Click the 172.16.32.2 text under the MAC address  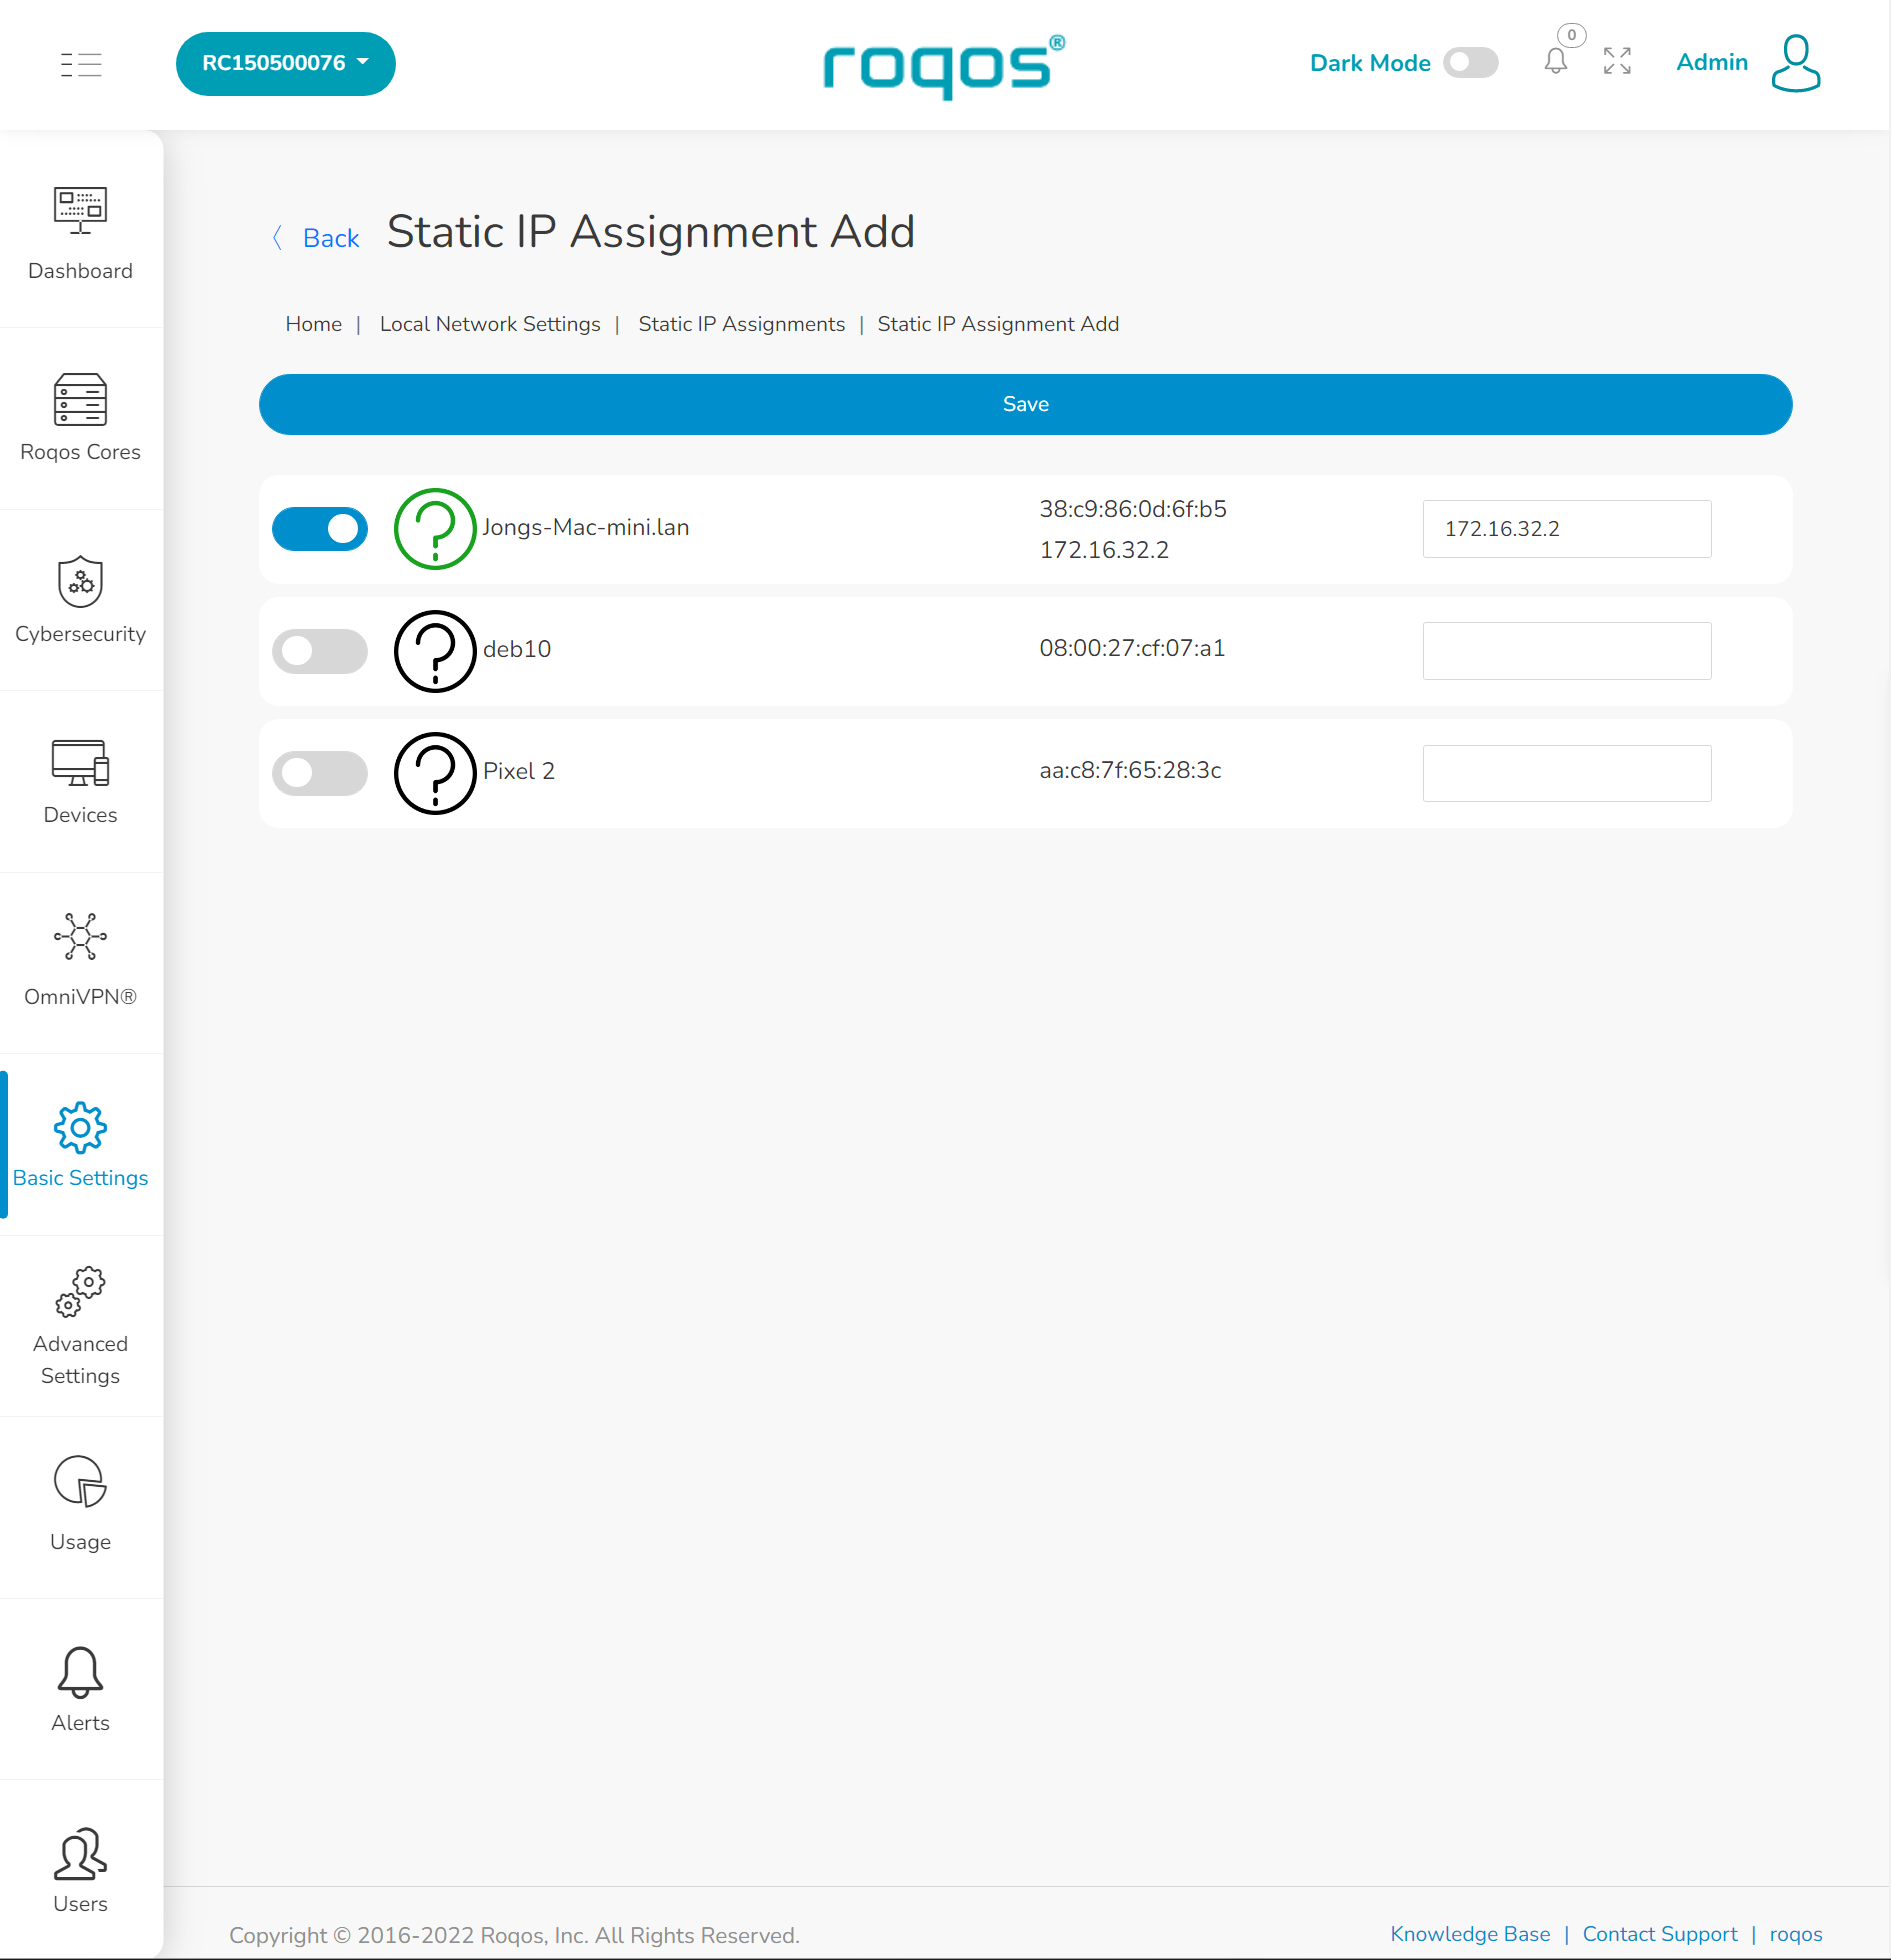(1104, 550)
